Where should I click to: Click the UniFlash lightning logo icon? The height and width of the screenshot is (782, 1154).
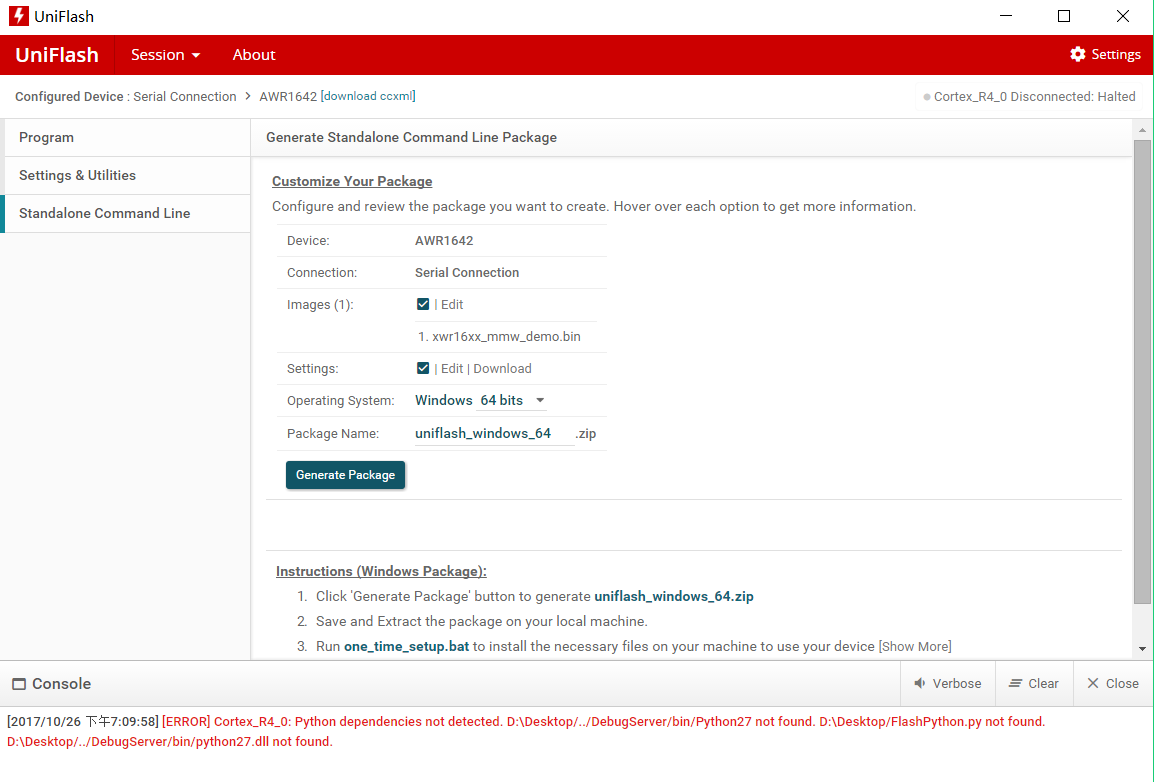pos(18,15)
